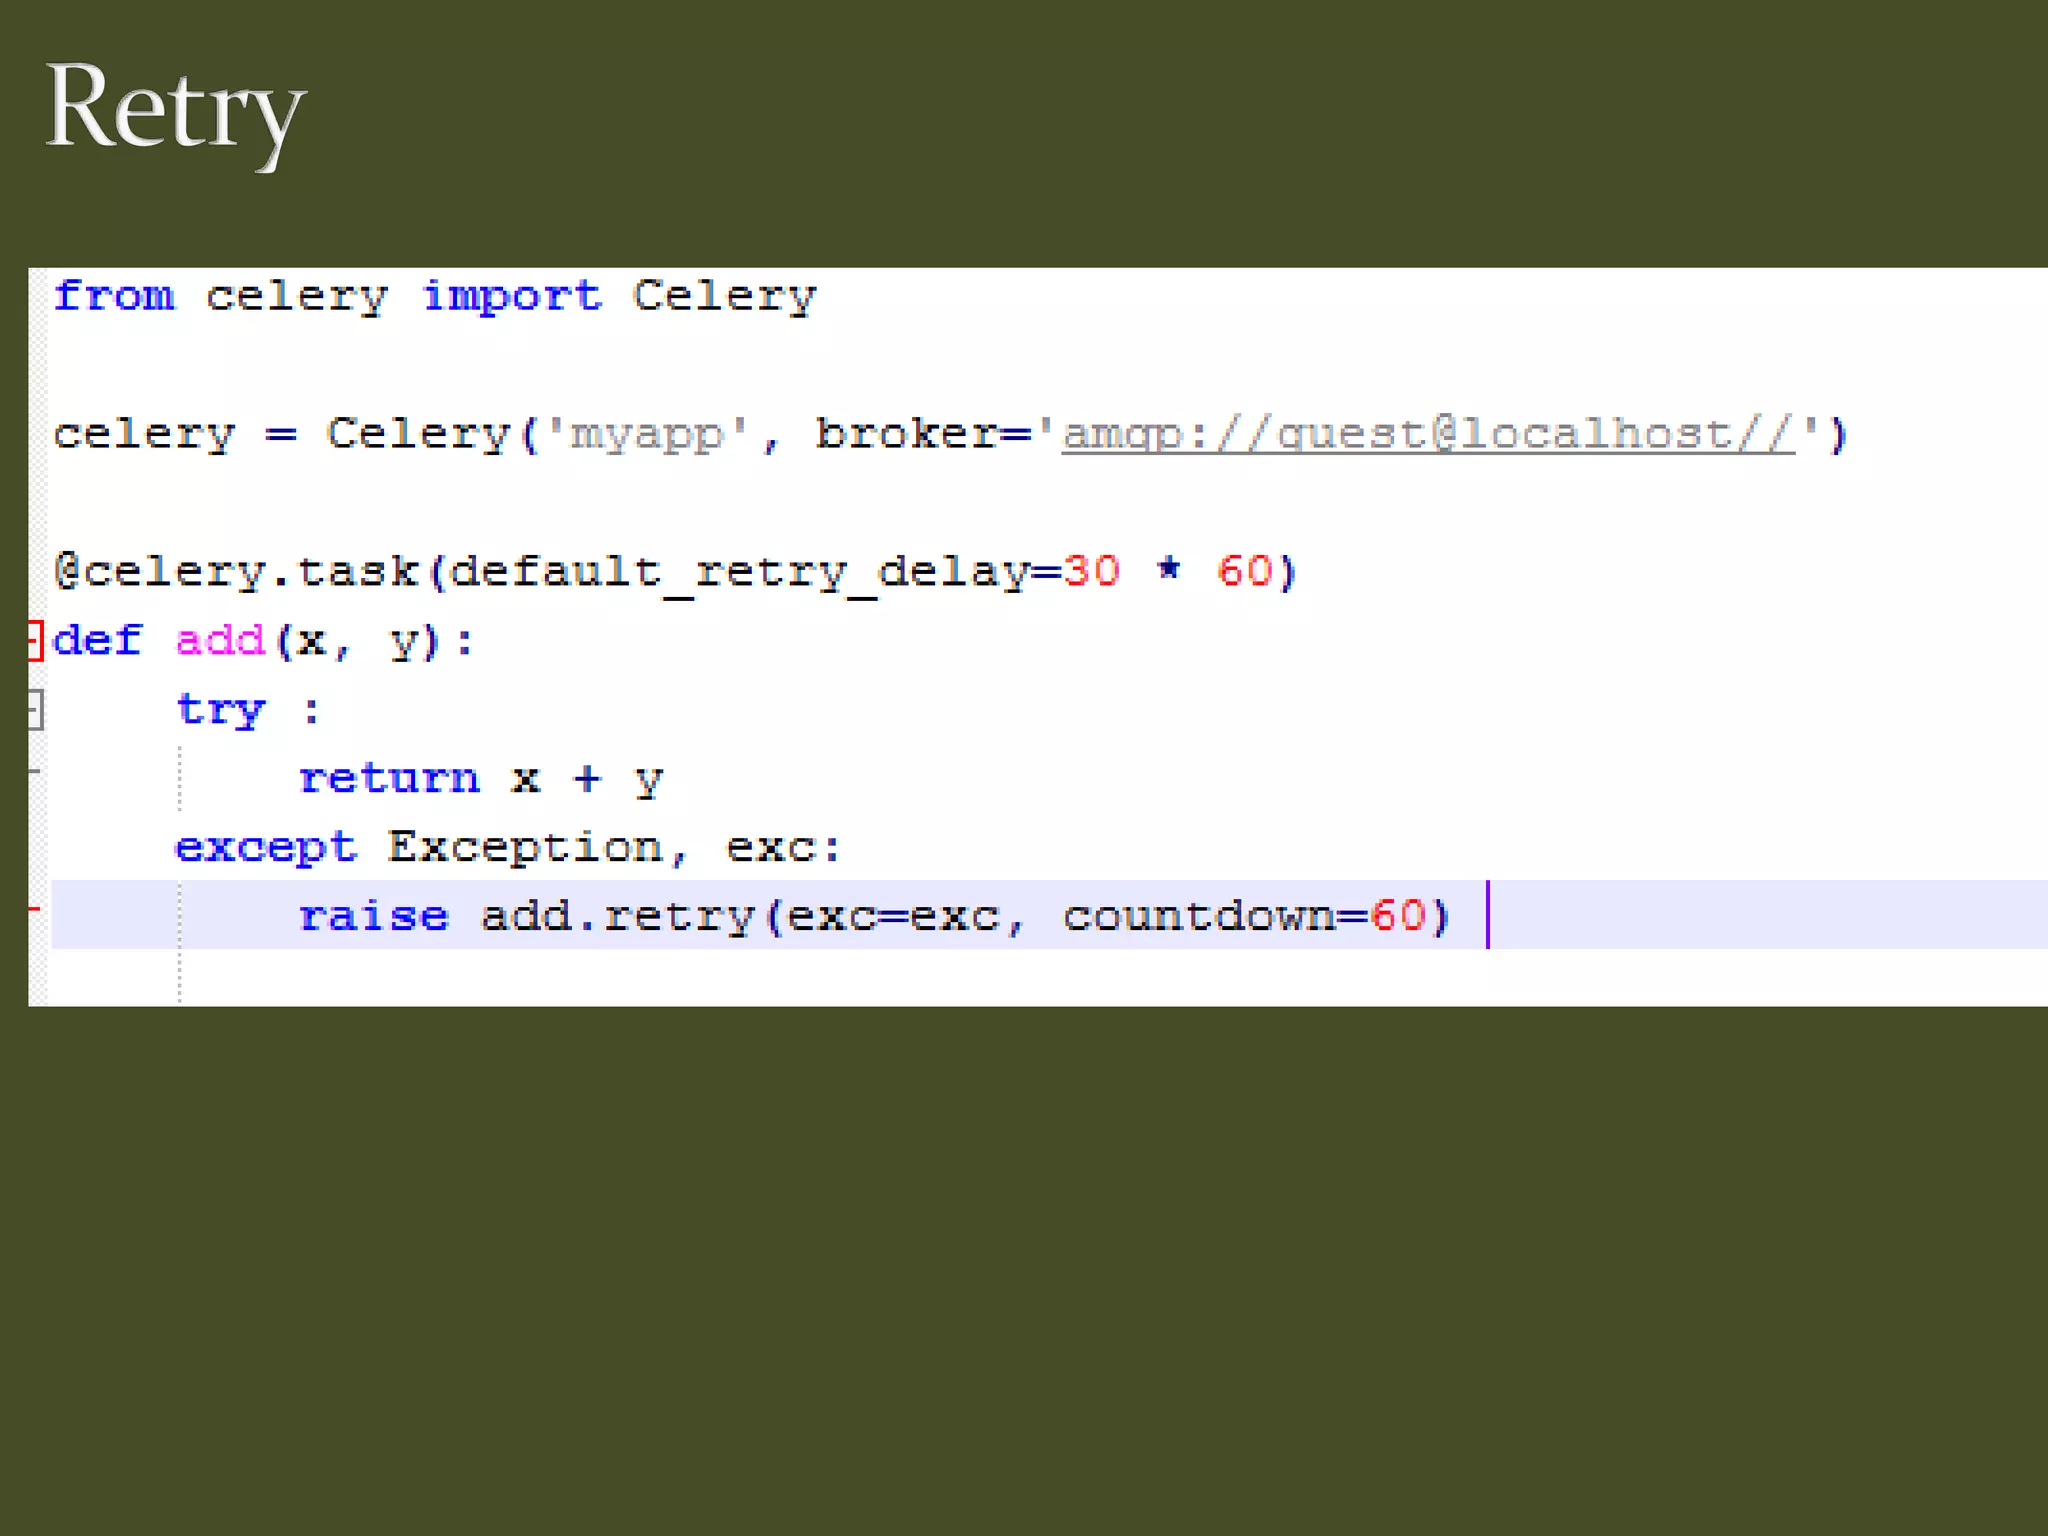This screenshot has height=1536, width=2048.
Task: Click 'broker' keyword argument
Action: tap(906, 434)
